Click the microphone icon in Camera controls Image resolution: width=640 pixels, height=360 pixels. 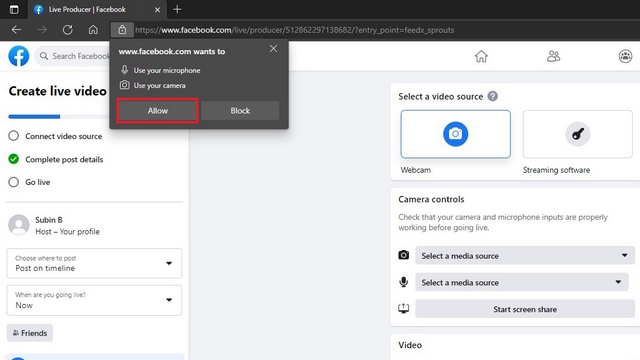click(x=404, y=282)
